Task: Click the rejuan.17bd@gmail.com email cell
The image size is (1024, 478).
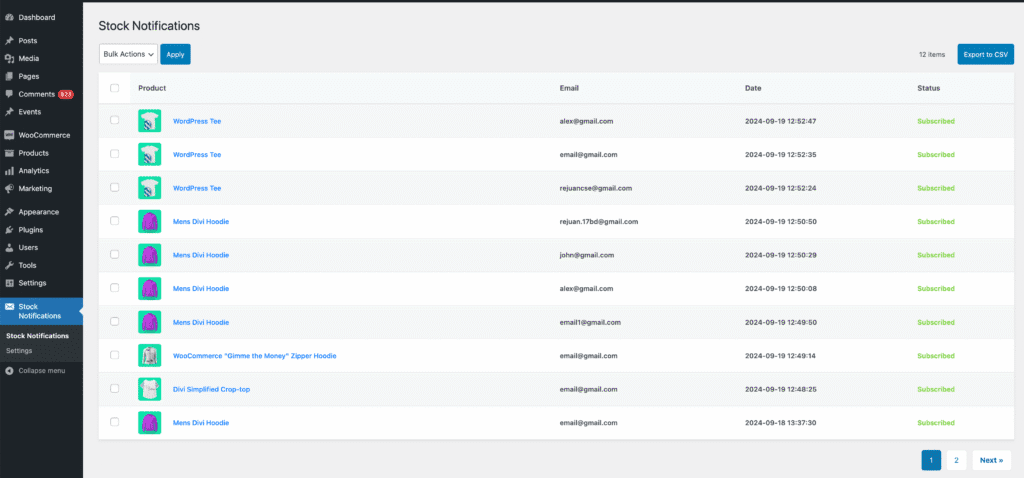Action: point(599,222)
